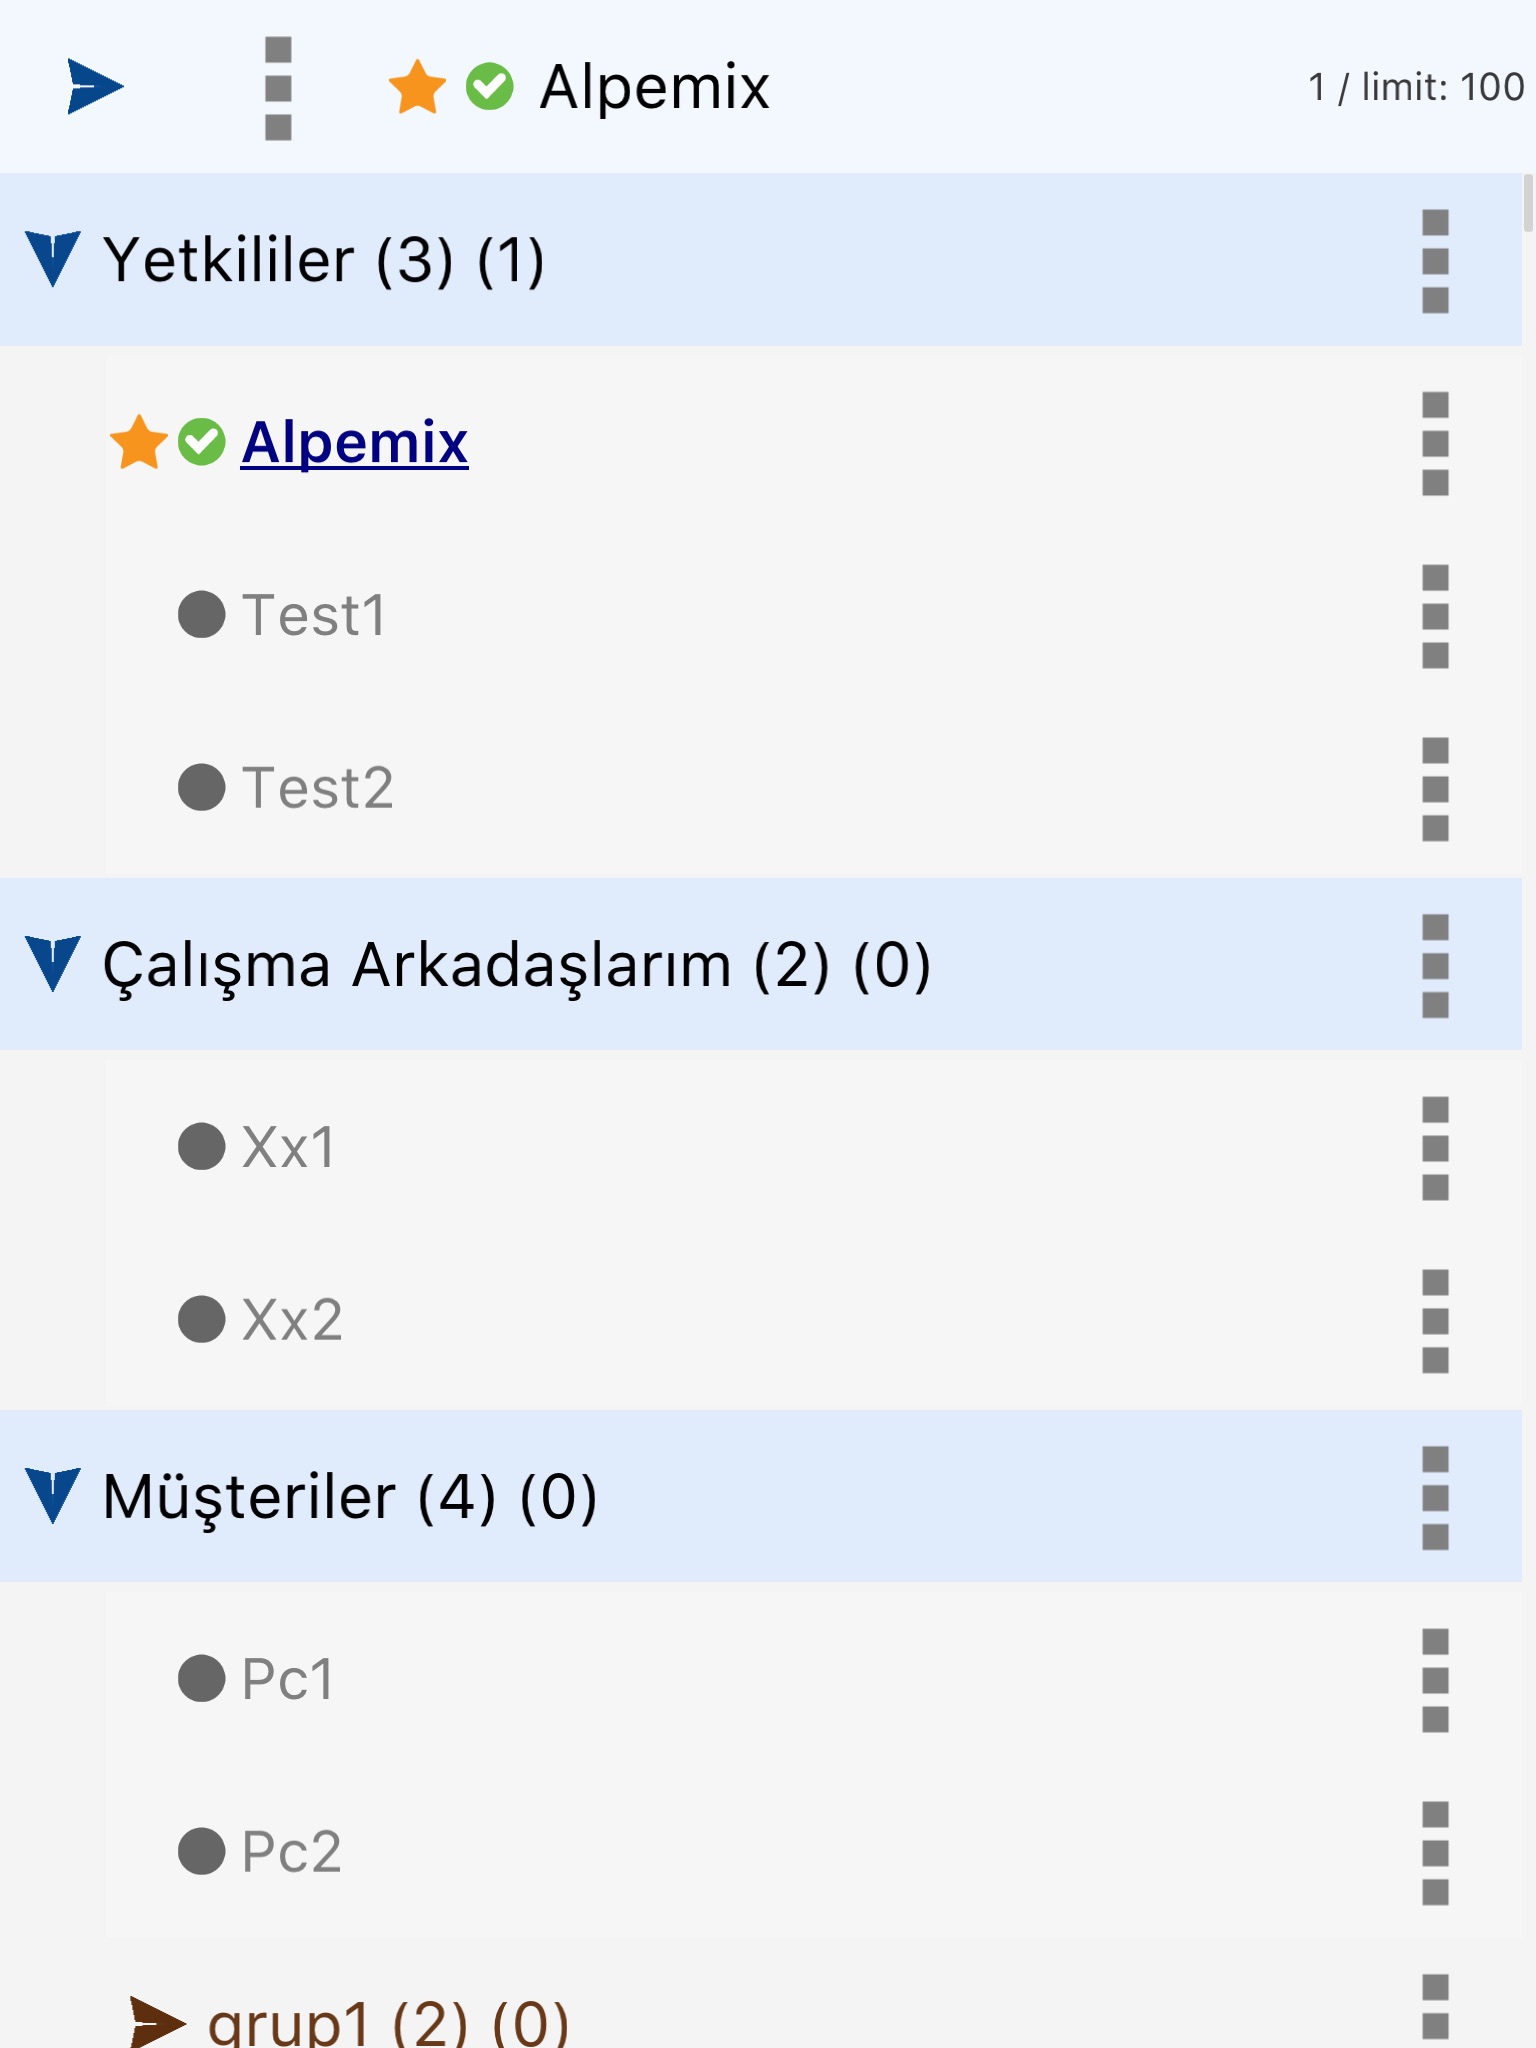This screenshot has width=1536, height=2048.
Task: Open three-dot menu for Test1 contact
Action: pos(1435,616)
